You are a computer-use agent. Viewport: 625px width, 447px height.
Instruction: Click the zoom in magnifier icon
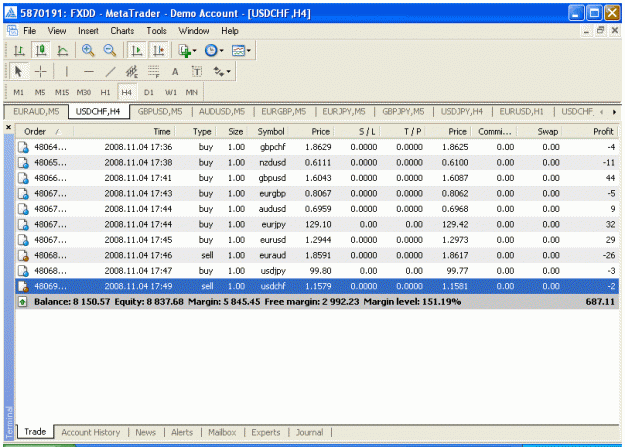coord(88,51)
